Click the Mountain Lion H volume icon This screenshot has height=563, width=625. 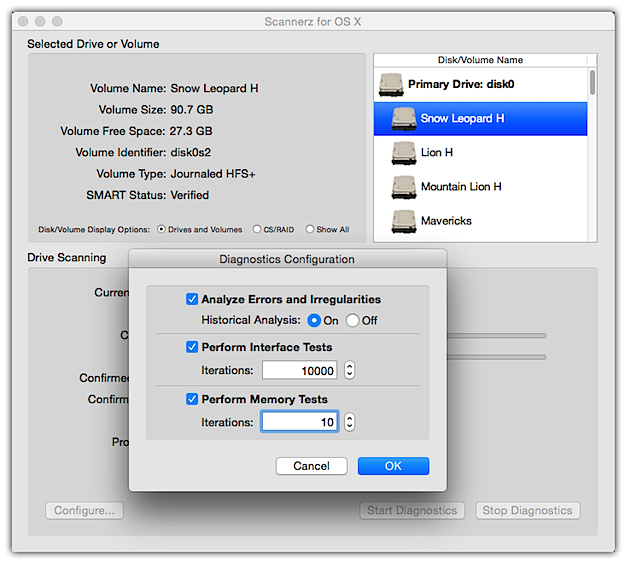tap(404, 187)
